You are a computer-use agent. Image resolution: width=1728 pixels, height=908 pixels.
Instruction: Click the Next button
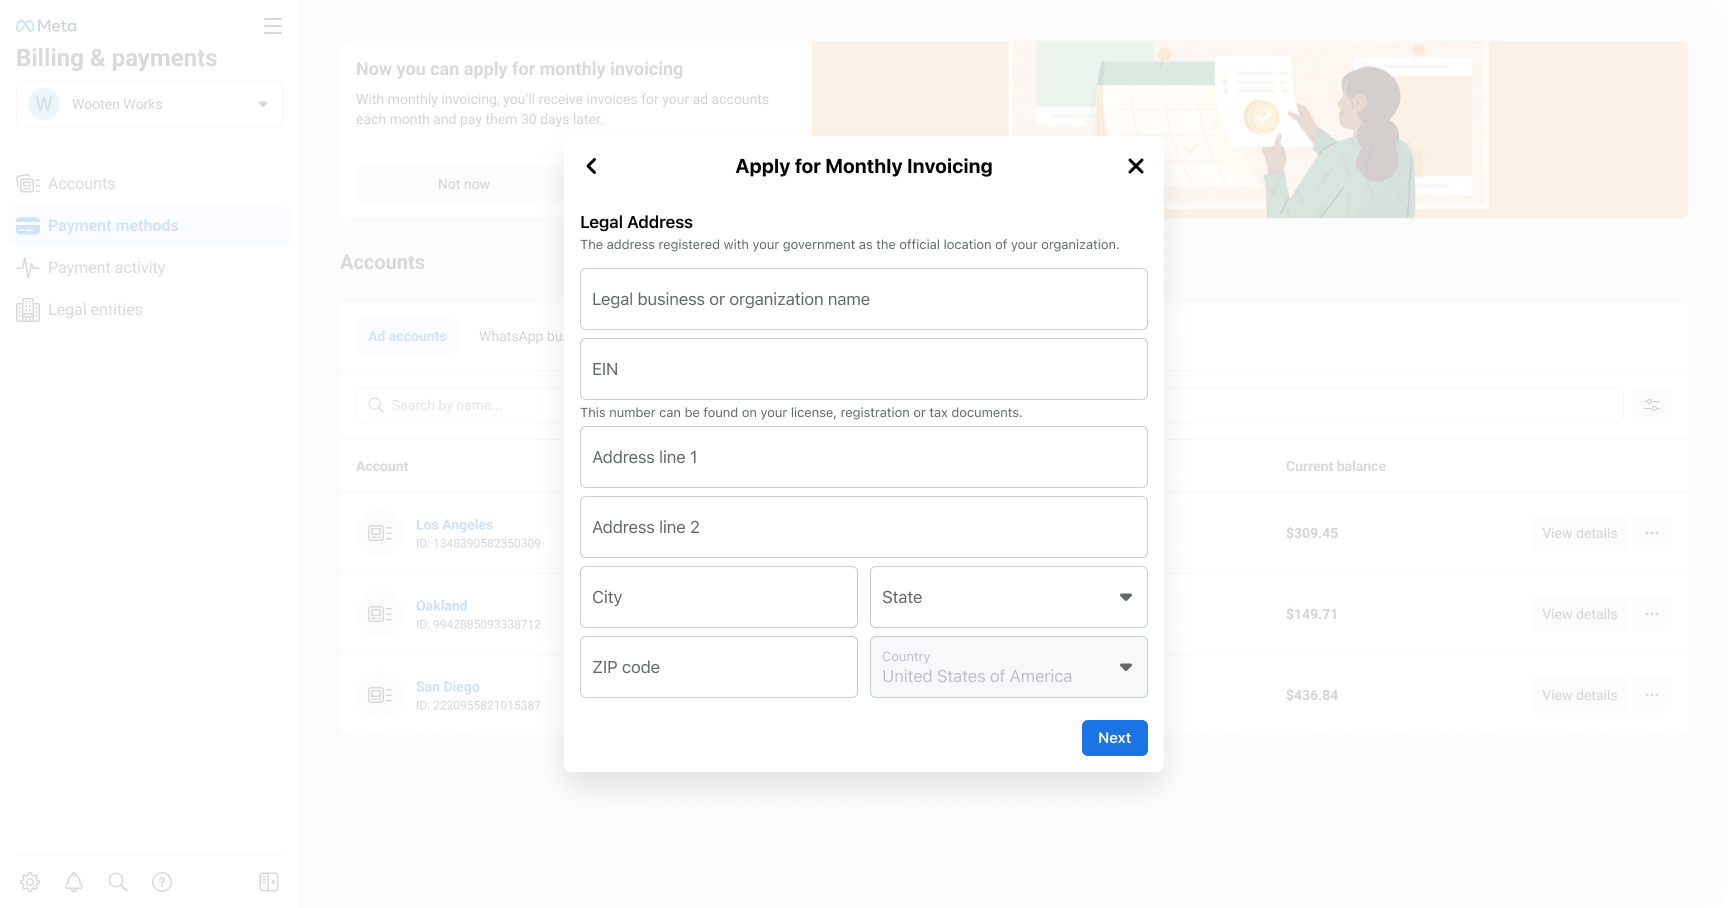pyautogui.click(x=1115, y=738)
